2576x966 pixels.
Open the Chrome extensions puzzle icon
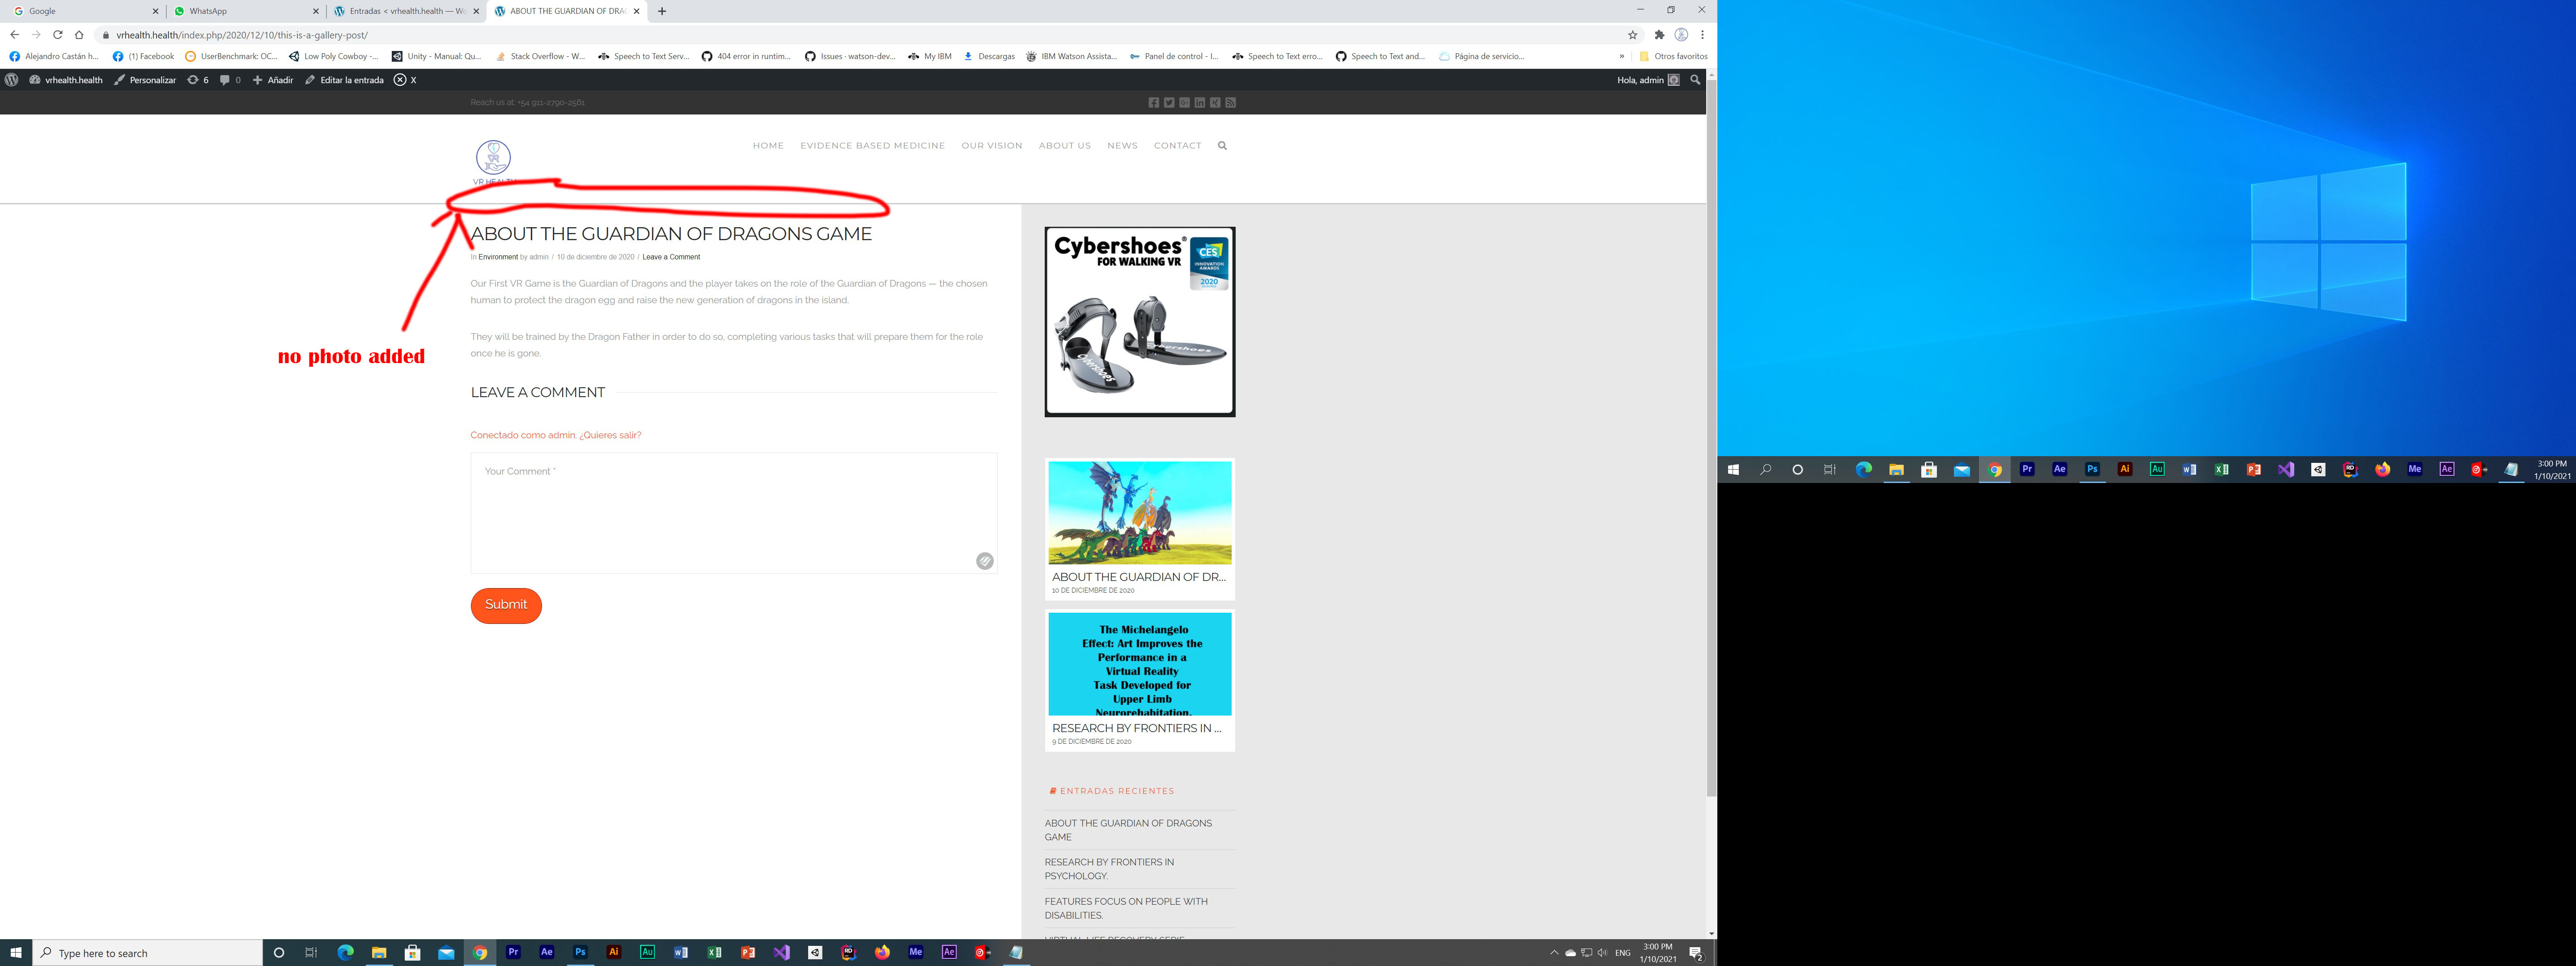click(1660, 35)
